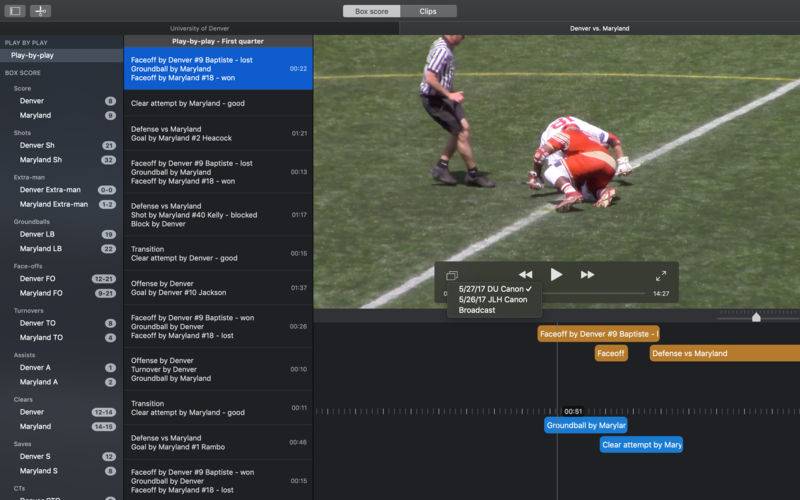
Task: Select Denver A assists row
Action: 61,367
